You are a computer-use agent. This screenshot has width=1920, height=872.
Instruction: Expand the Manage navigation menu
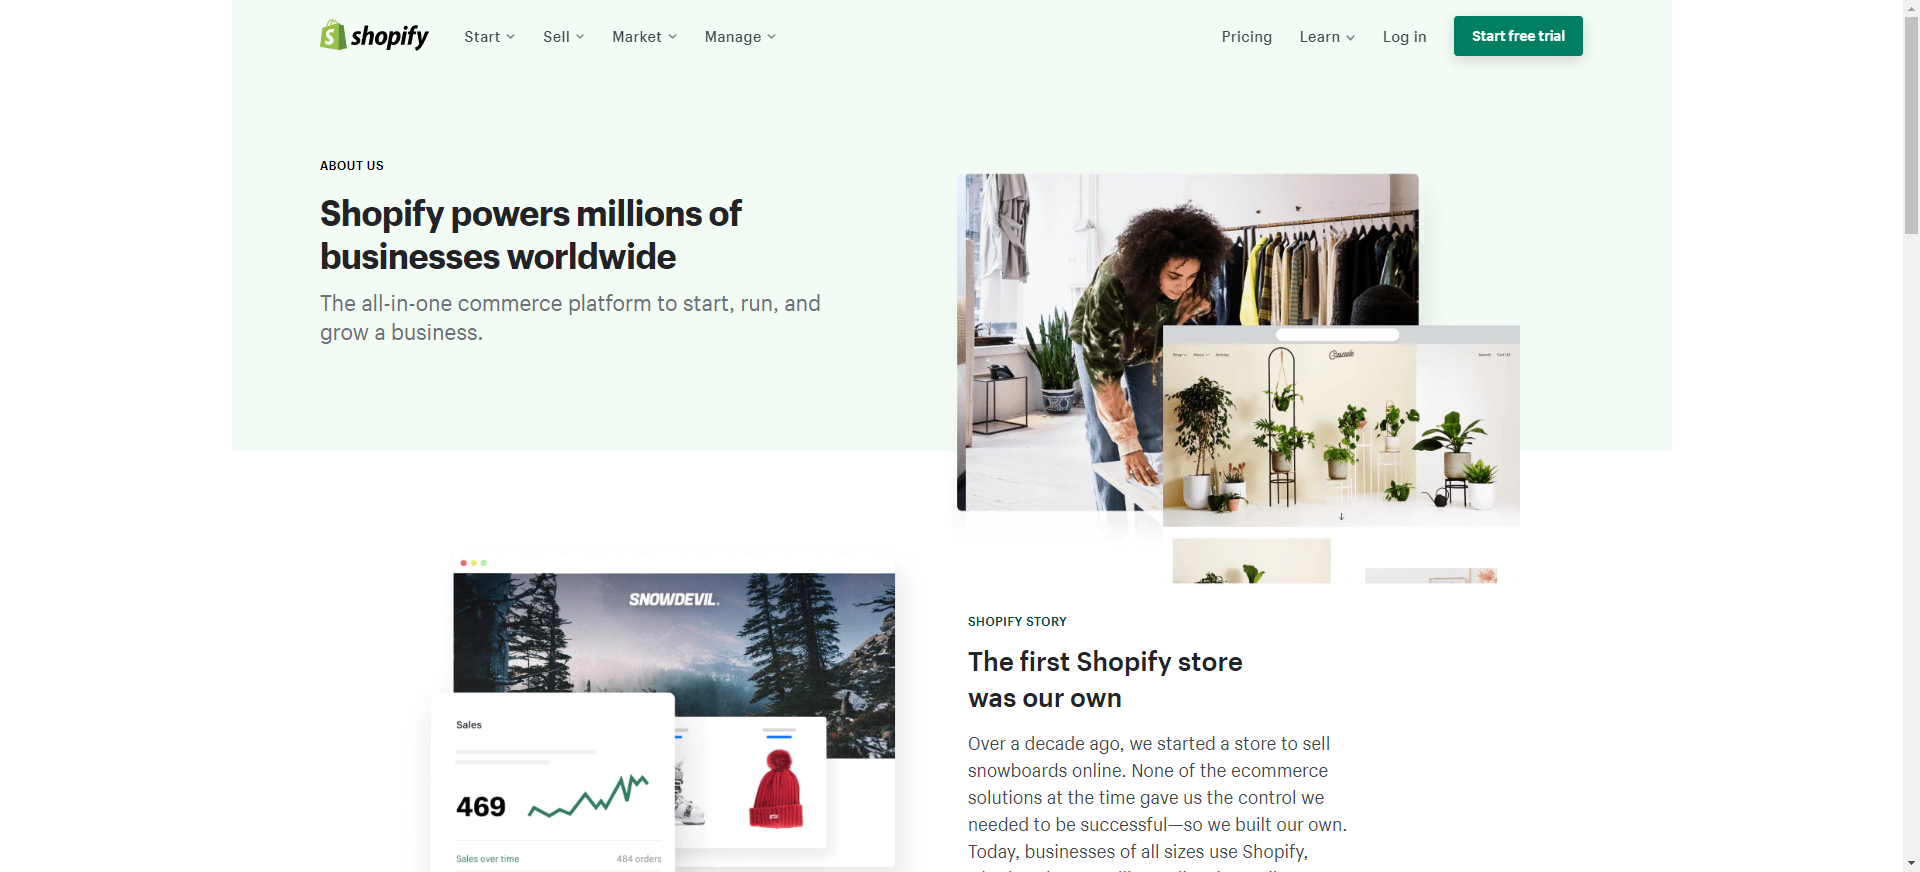740,37
